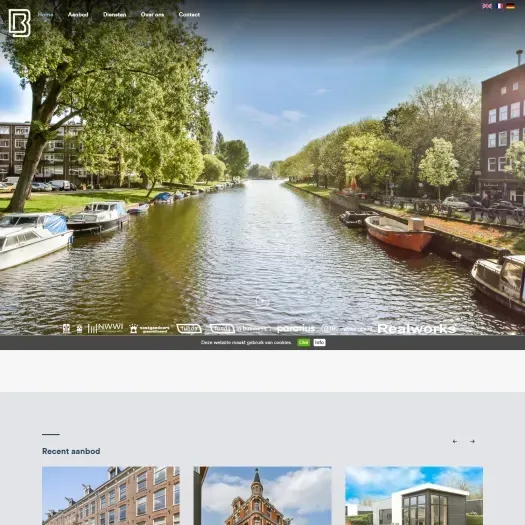
Task: Open the Contact menu item
Action: (x=189, y=15)
